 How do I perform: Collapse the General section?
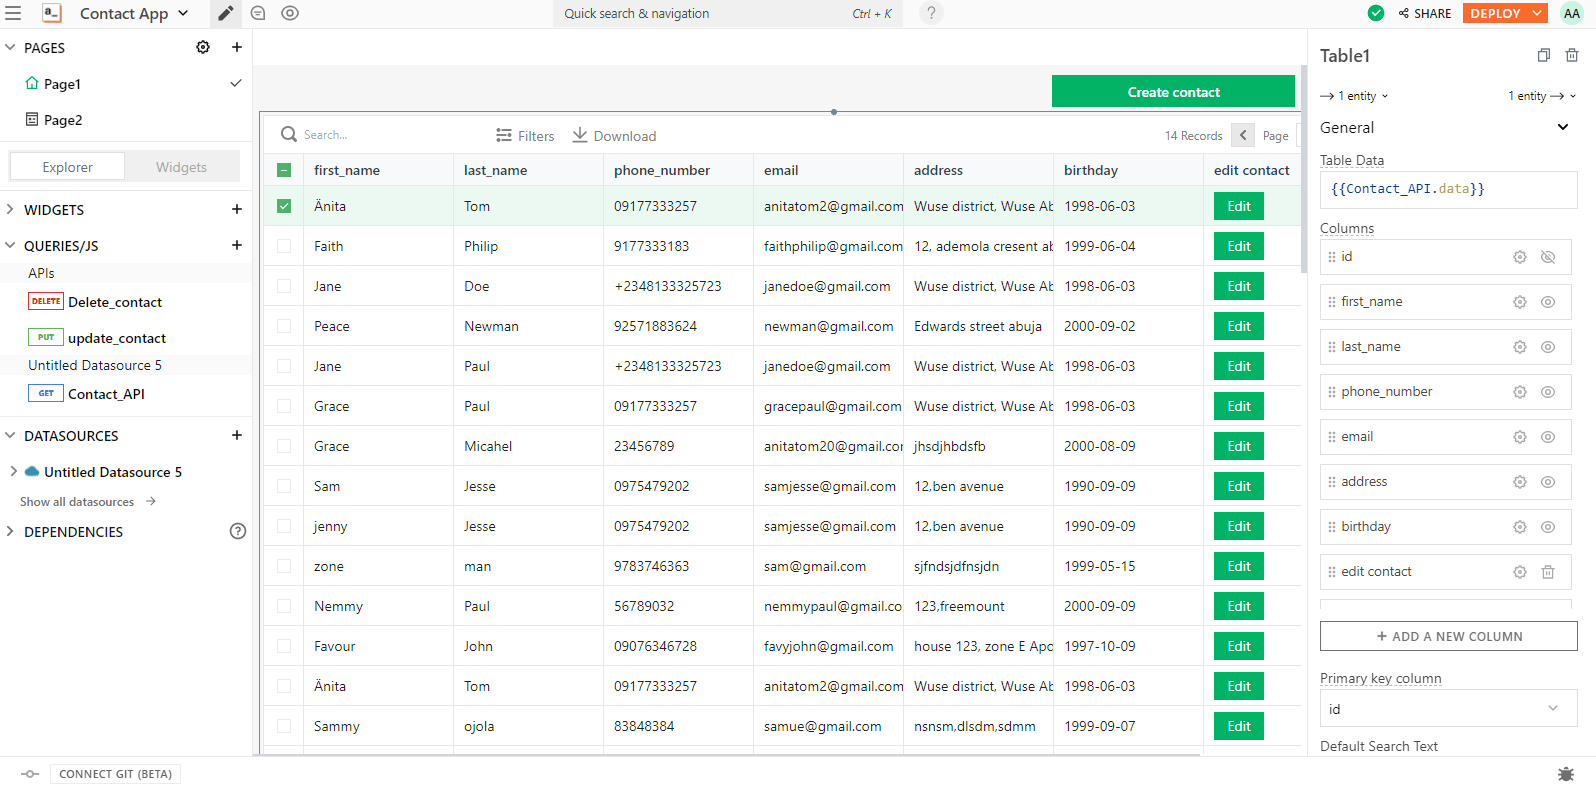(x=1562, y=127)
